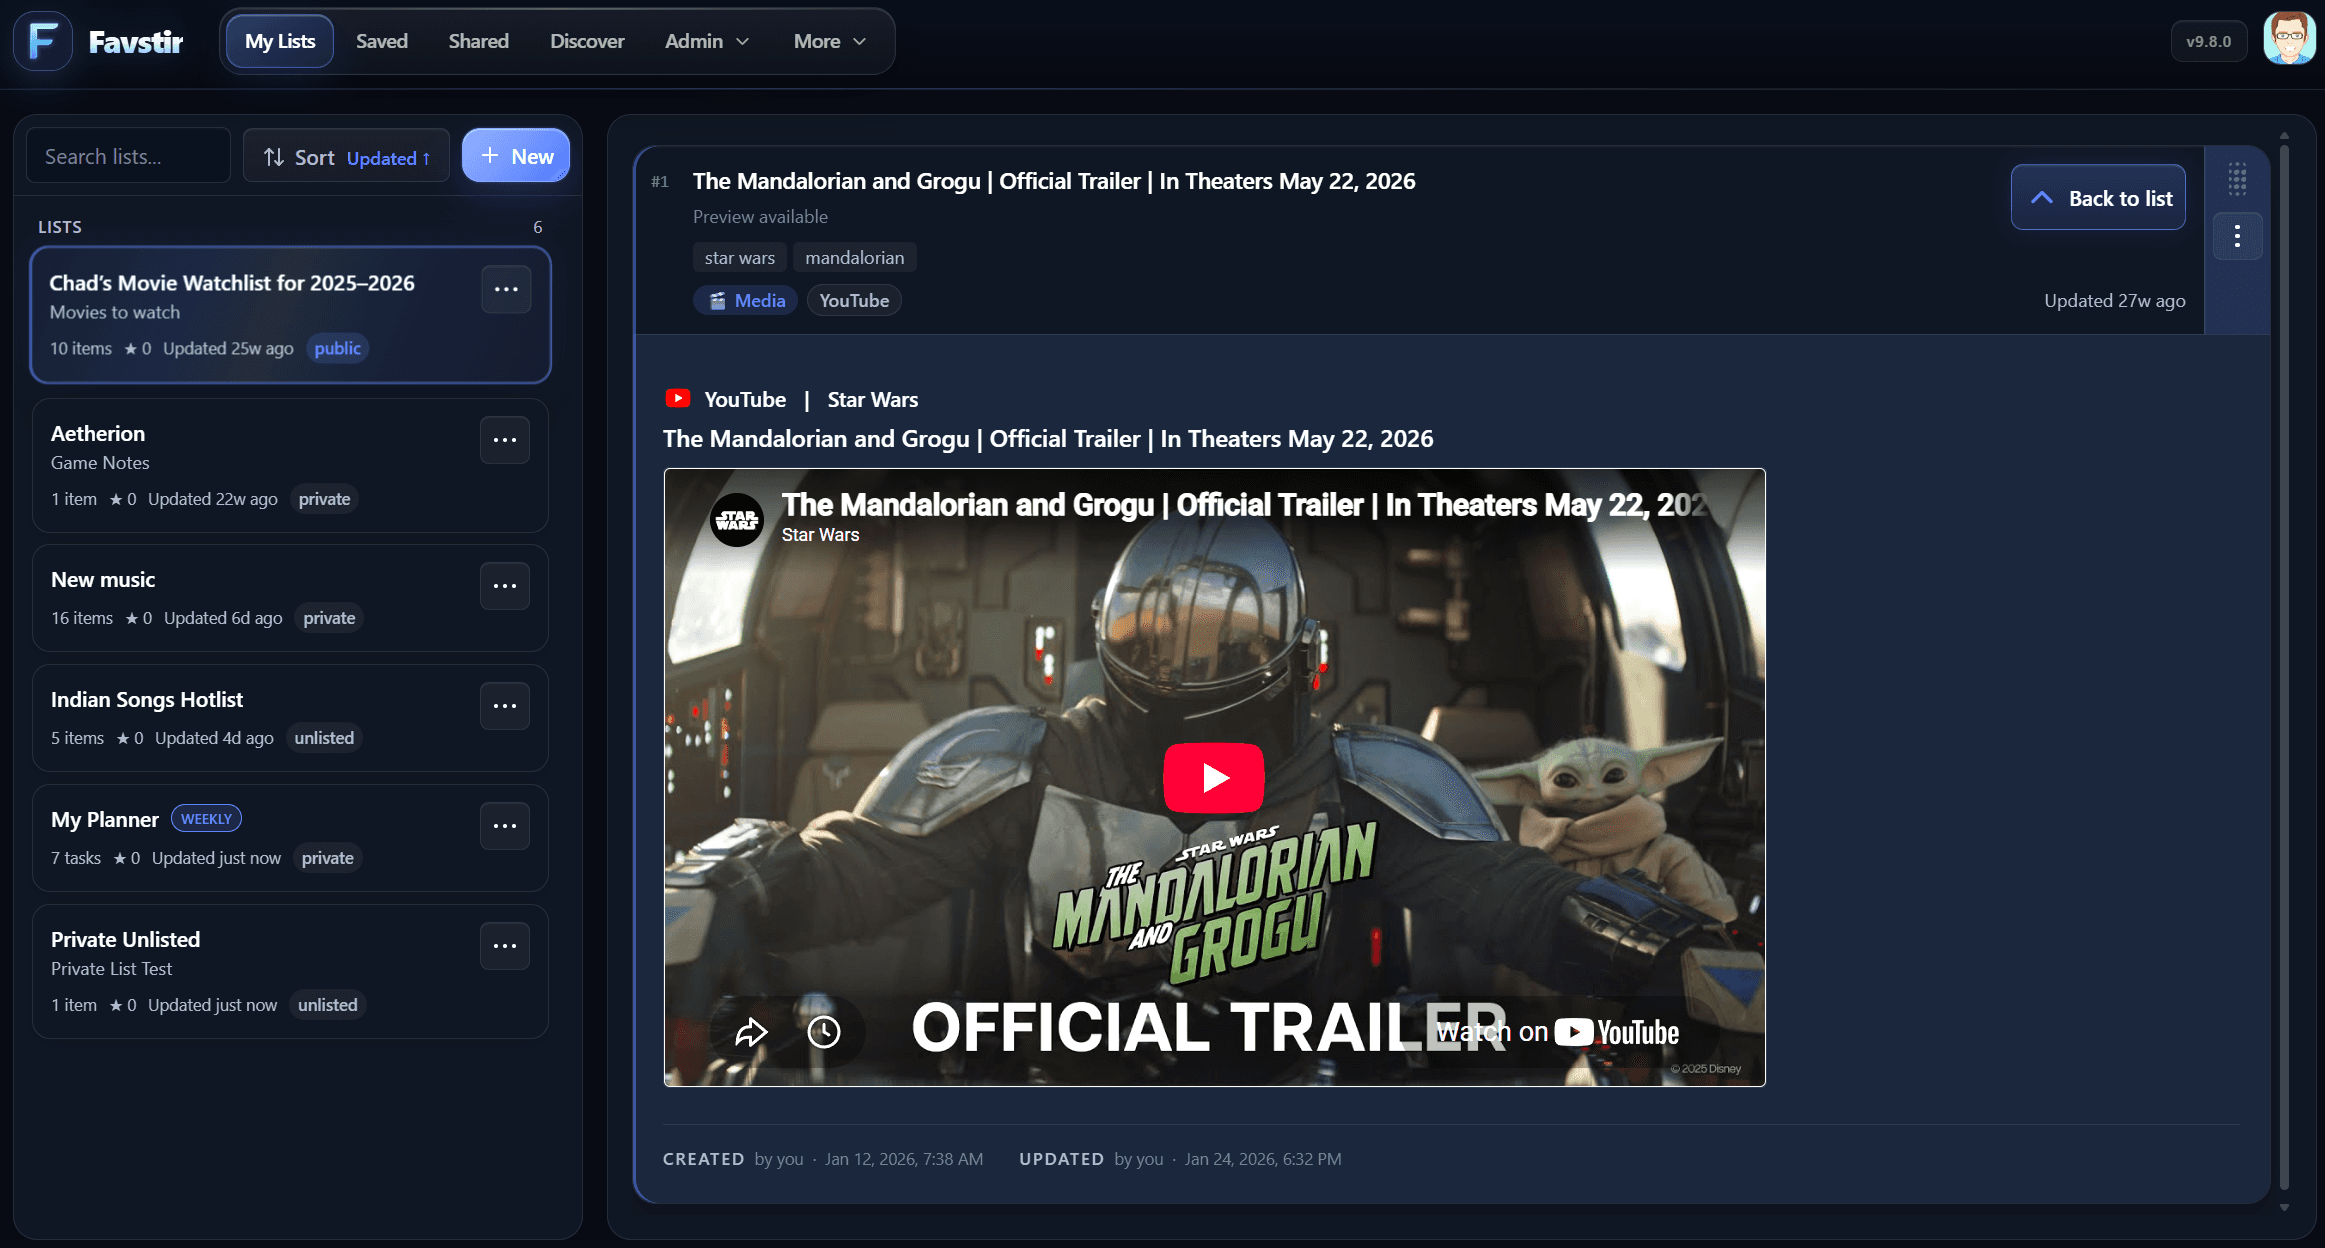
Task: Open the Admin dropdown menu
Action: click(707, 41)
